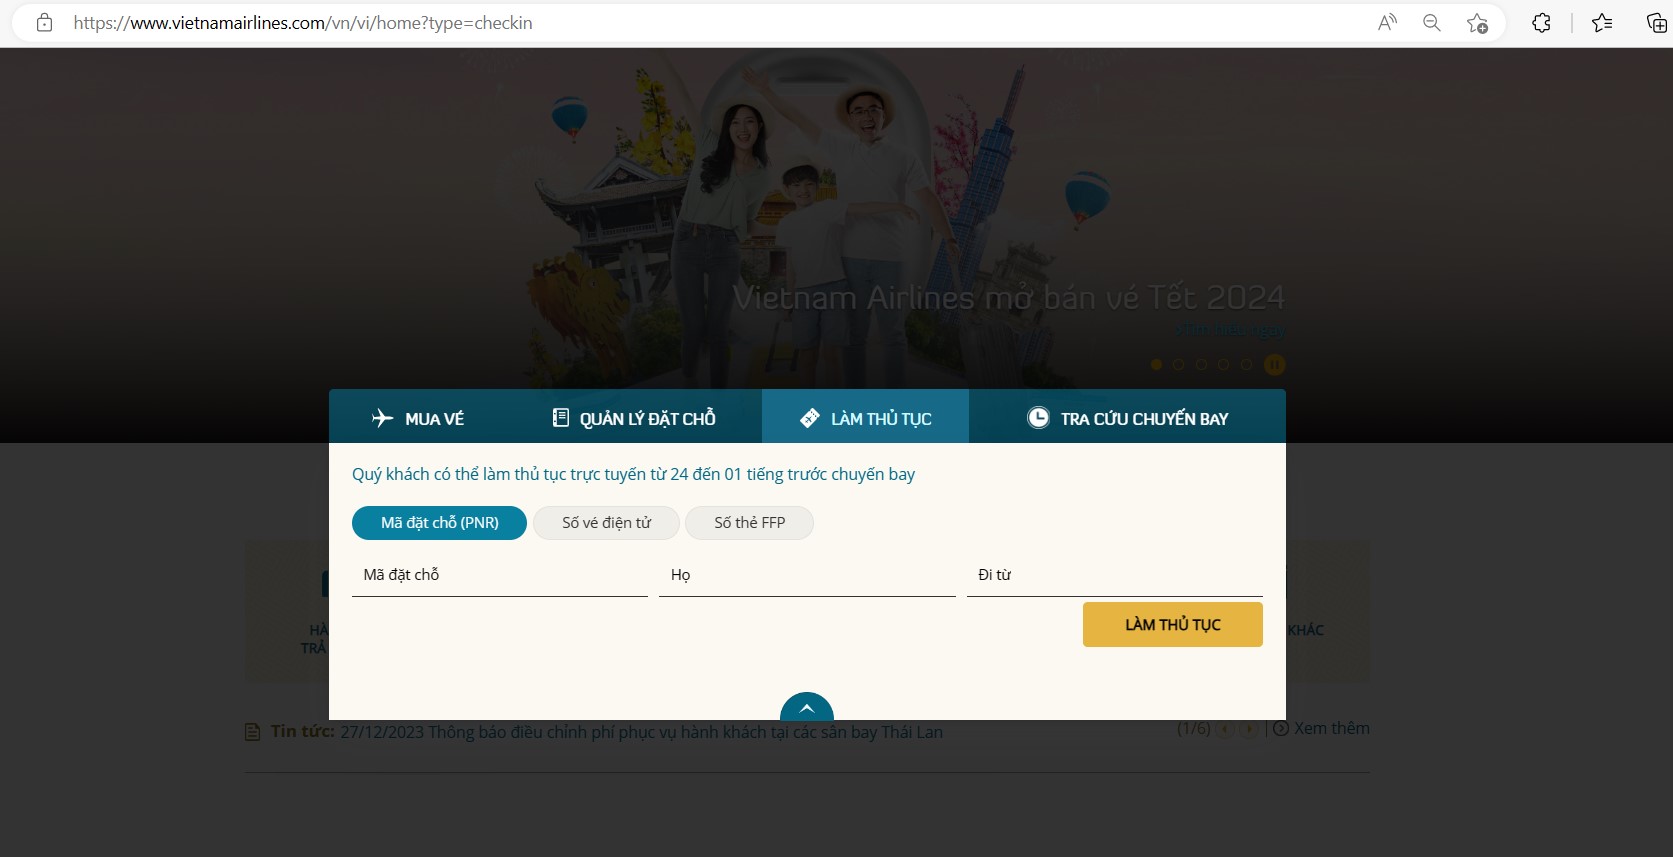Switch to the QUẢN LÝ ĐẶT CHỖ tab

point(634,418)
